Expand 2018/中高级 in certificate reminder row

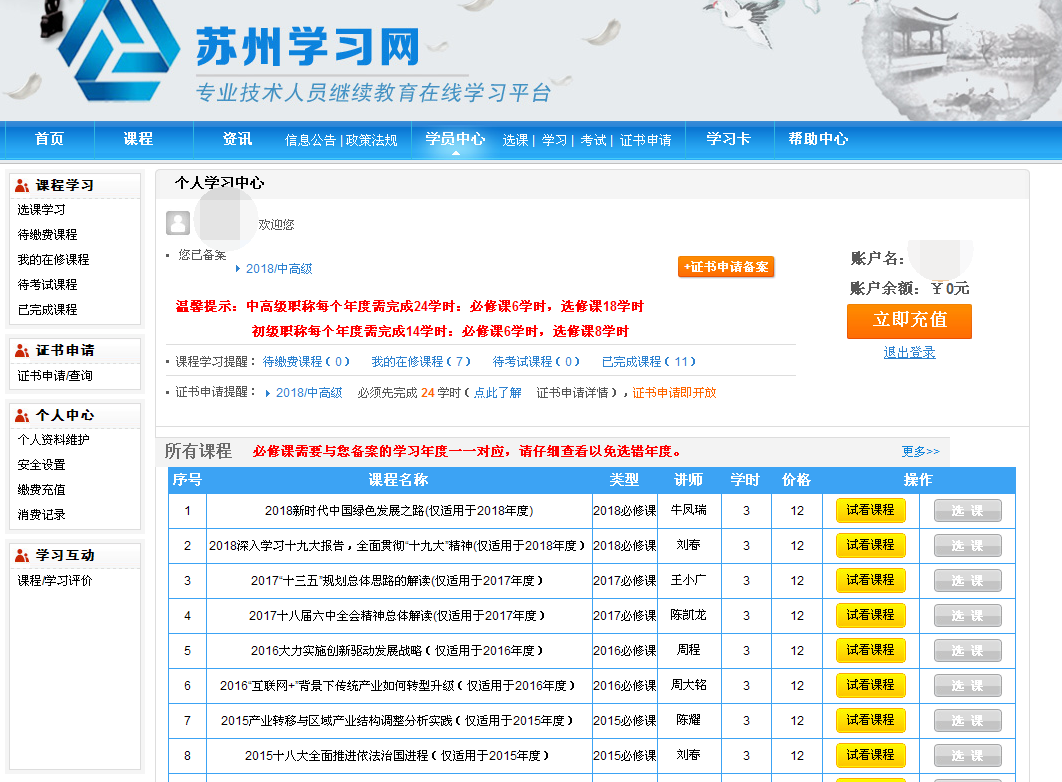pyautogui.click(x=268, y=393)
